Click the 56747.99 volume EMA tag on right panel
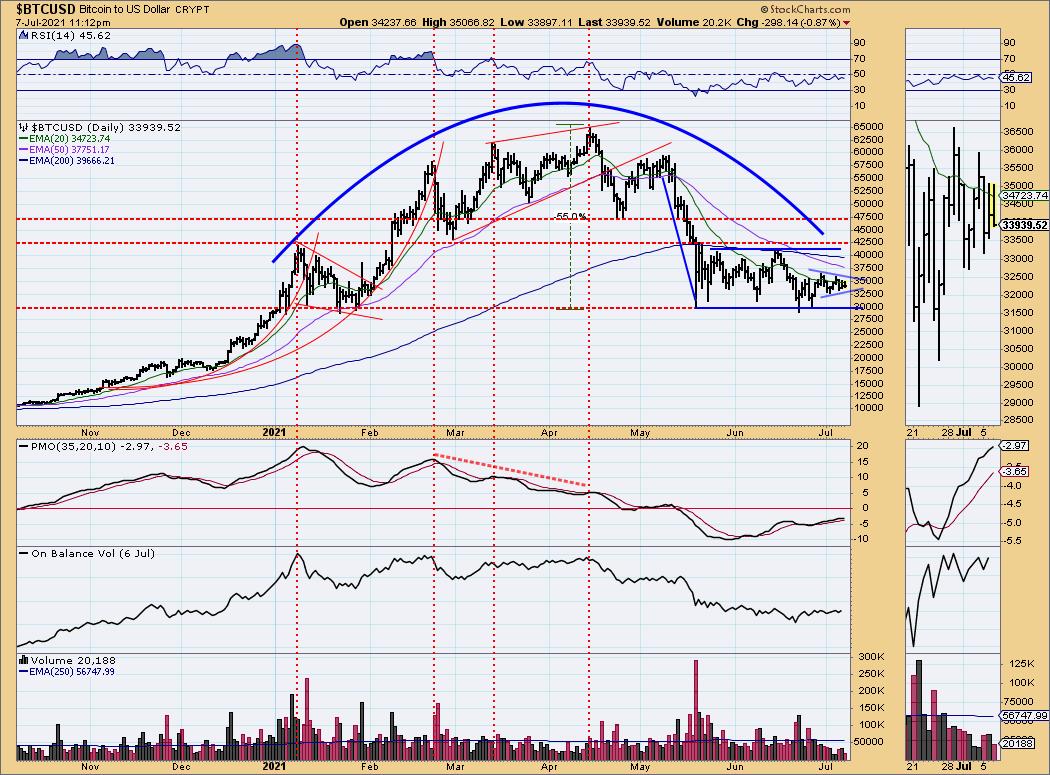This screenshot has width=1050, height=775. [x=1024, y=716]
